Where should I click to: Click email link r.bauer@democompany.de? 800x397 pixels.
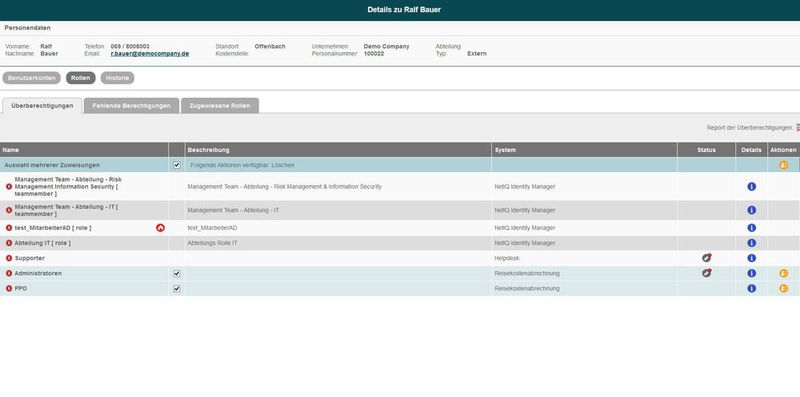(x=150, y=54)
